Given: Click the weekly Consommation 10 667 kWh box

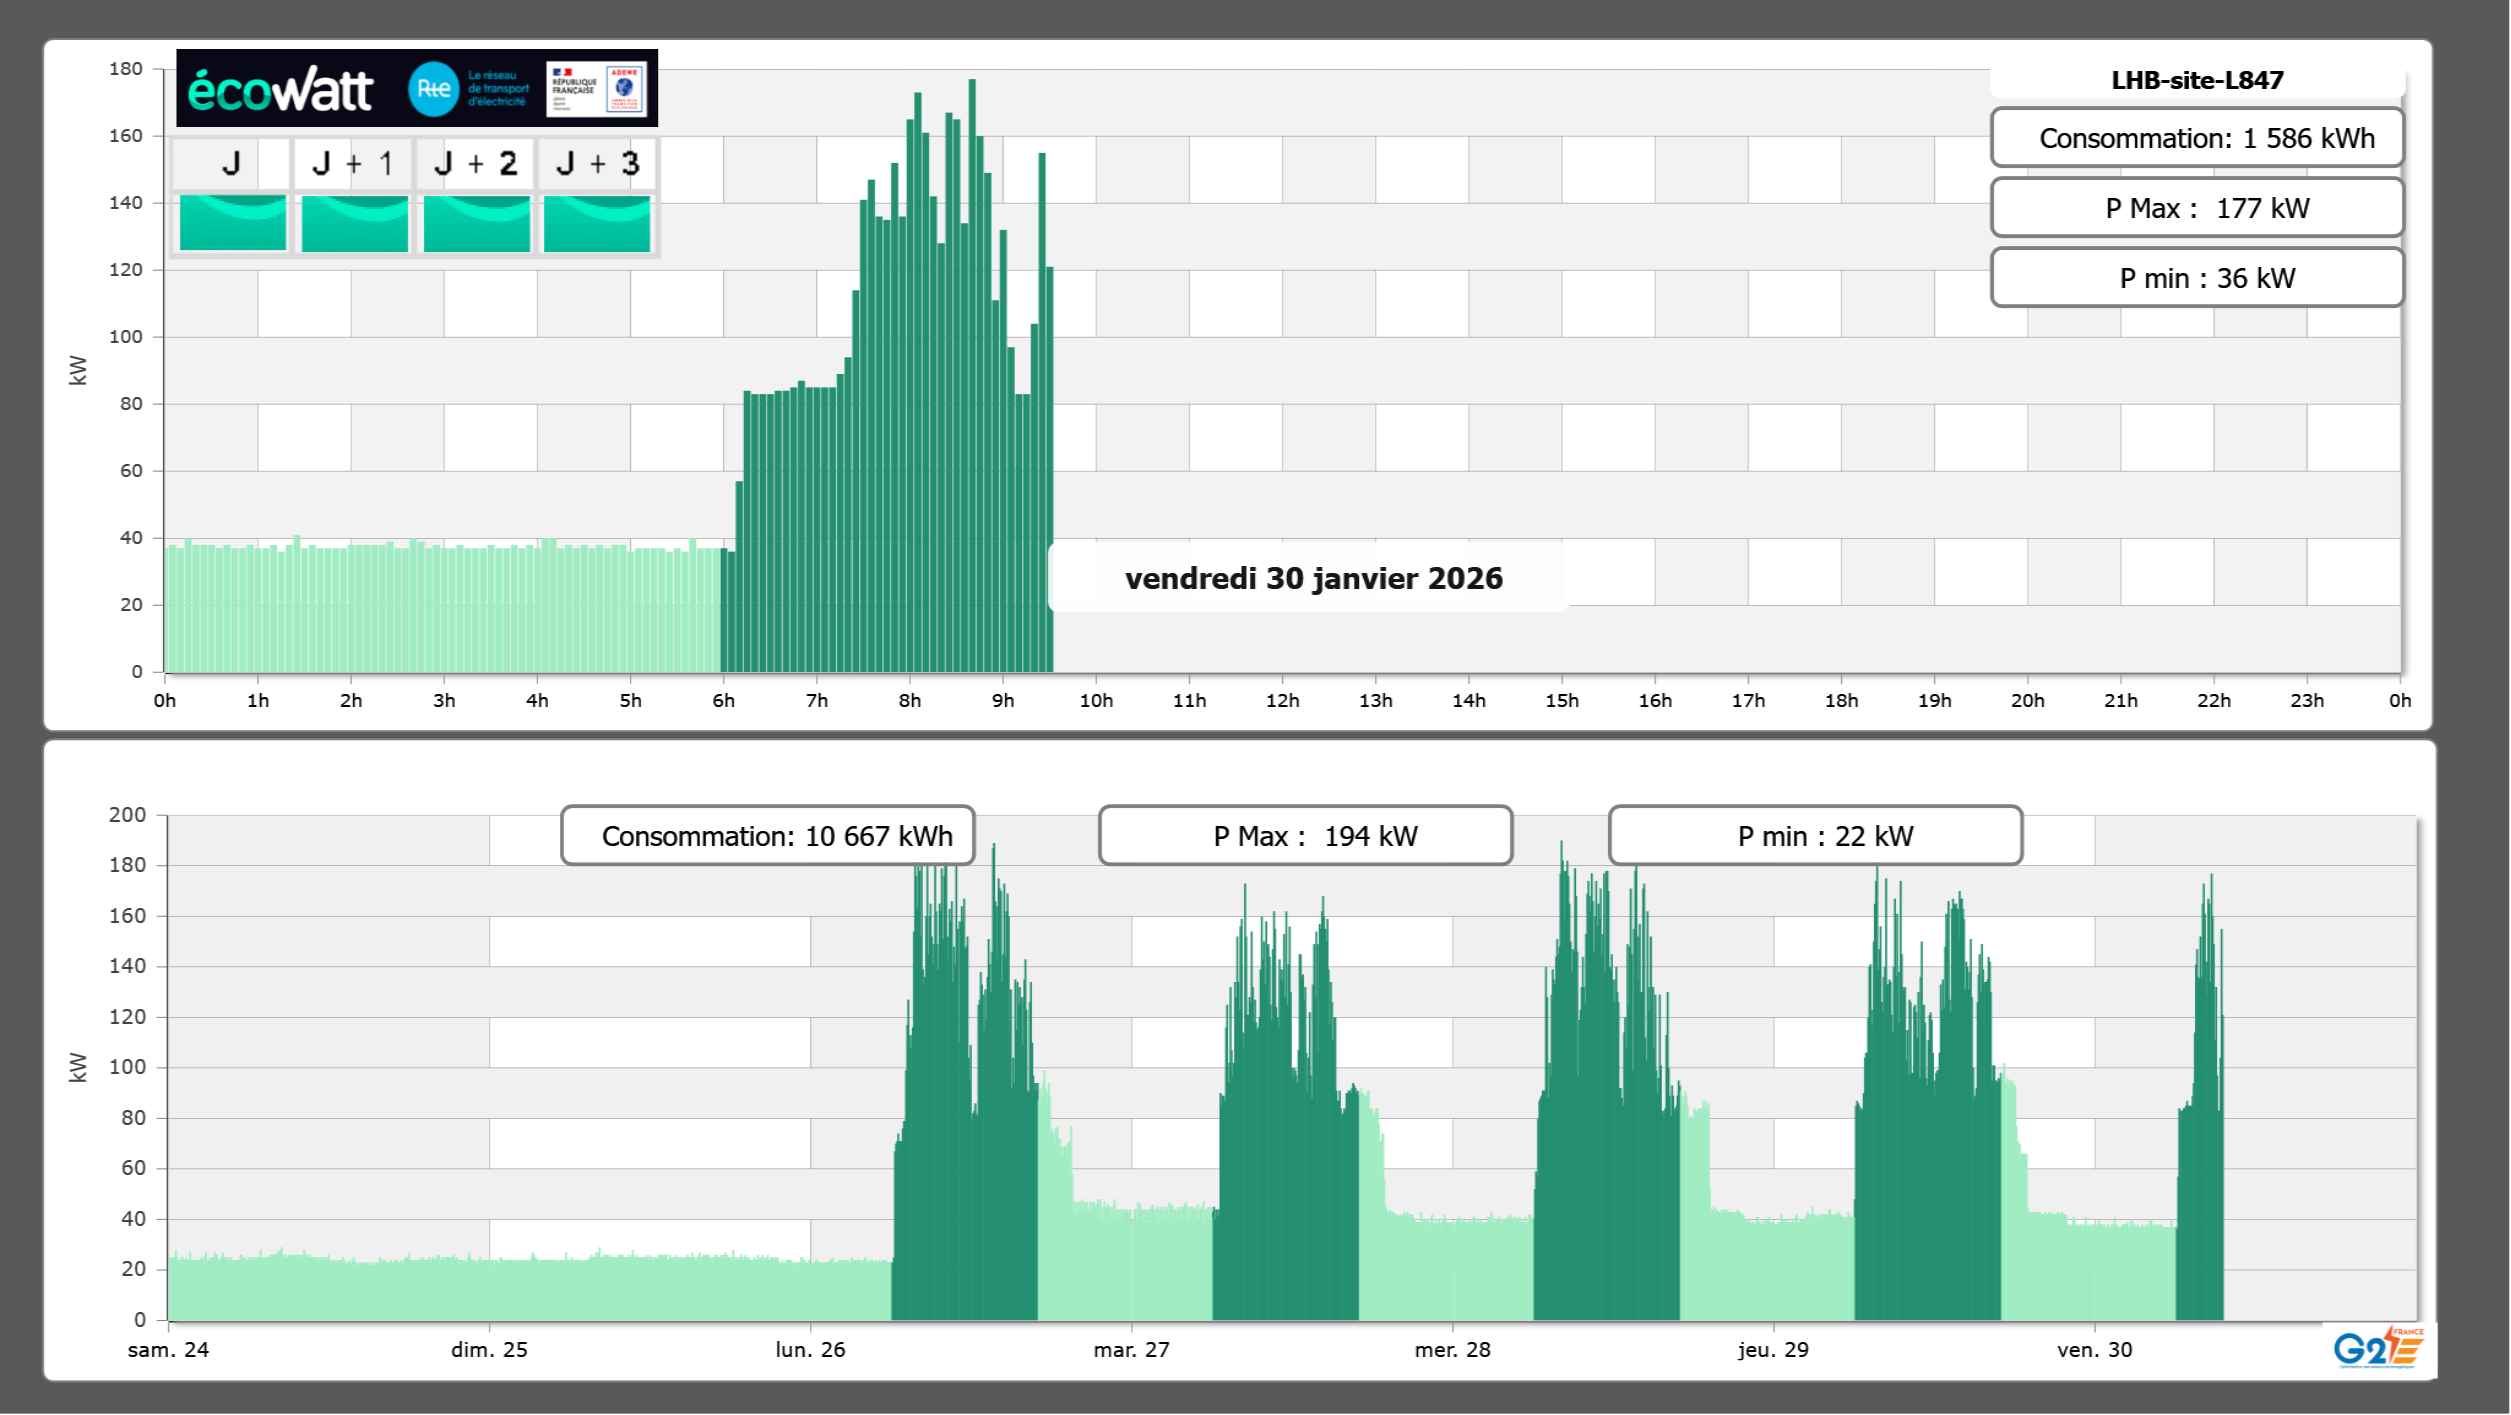Looking at the screenshot, I should pyautogui.click(x=768, y=836).
